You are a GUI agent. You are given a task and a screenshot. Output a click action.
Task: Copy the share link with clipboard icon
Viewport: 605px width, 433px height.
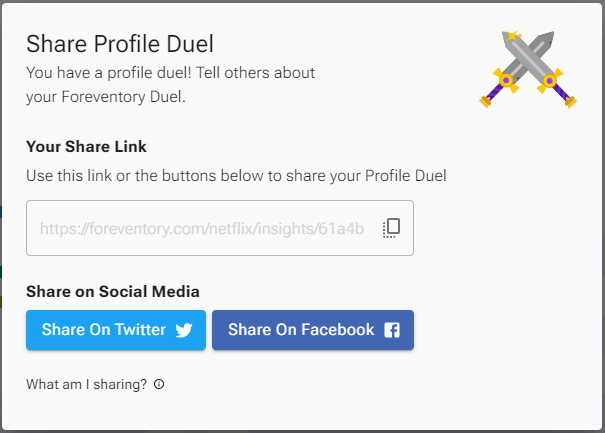pyautogui.click(x=391, y=228)
